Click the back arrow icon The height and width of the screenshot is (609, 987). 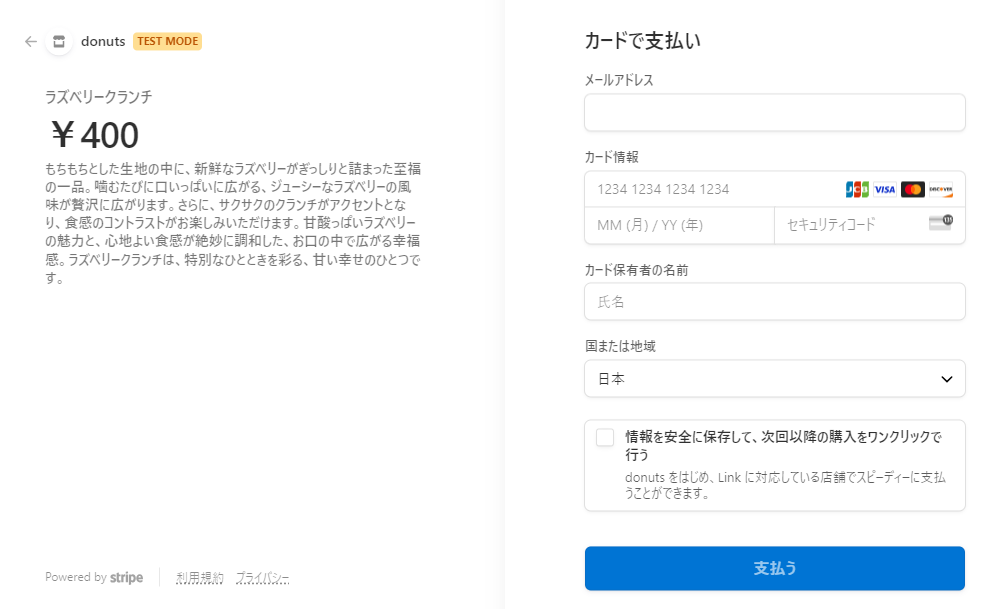click(31, 42)
